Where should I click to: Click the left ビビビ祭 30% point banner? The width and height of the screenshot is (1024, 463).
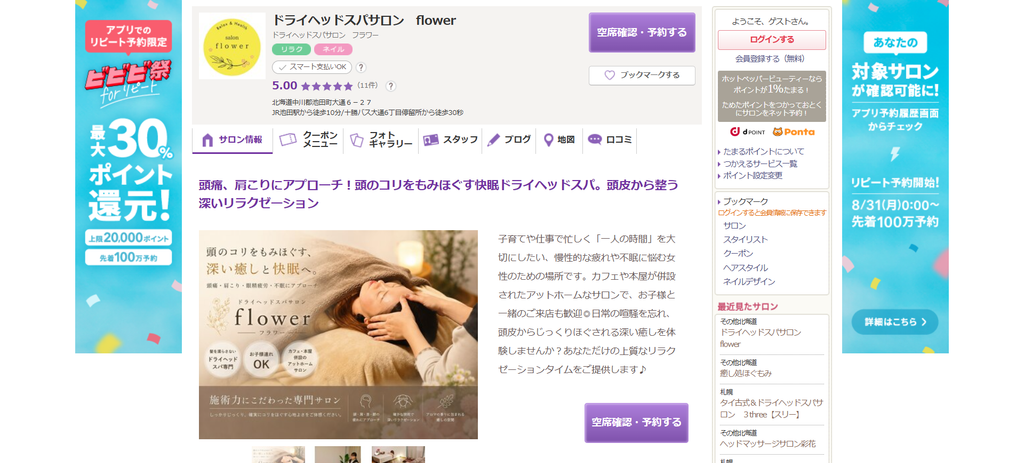(129, 176)
